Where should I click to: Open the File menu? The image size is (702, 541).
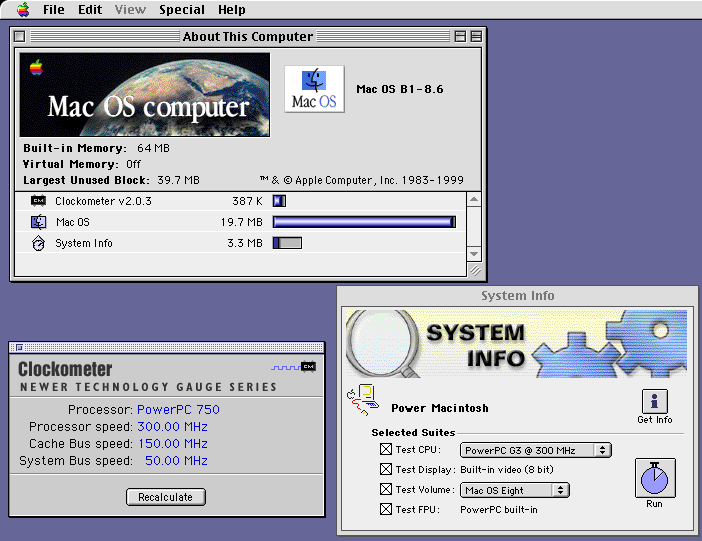[x=54, y=9]
